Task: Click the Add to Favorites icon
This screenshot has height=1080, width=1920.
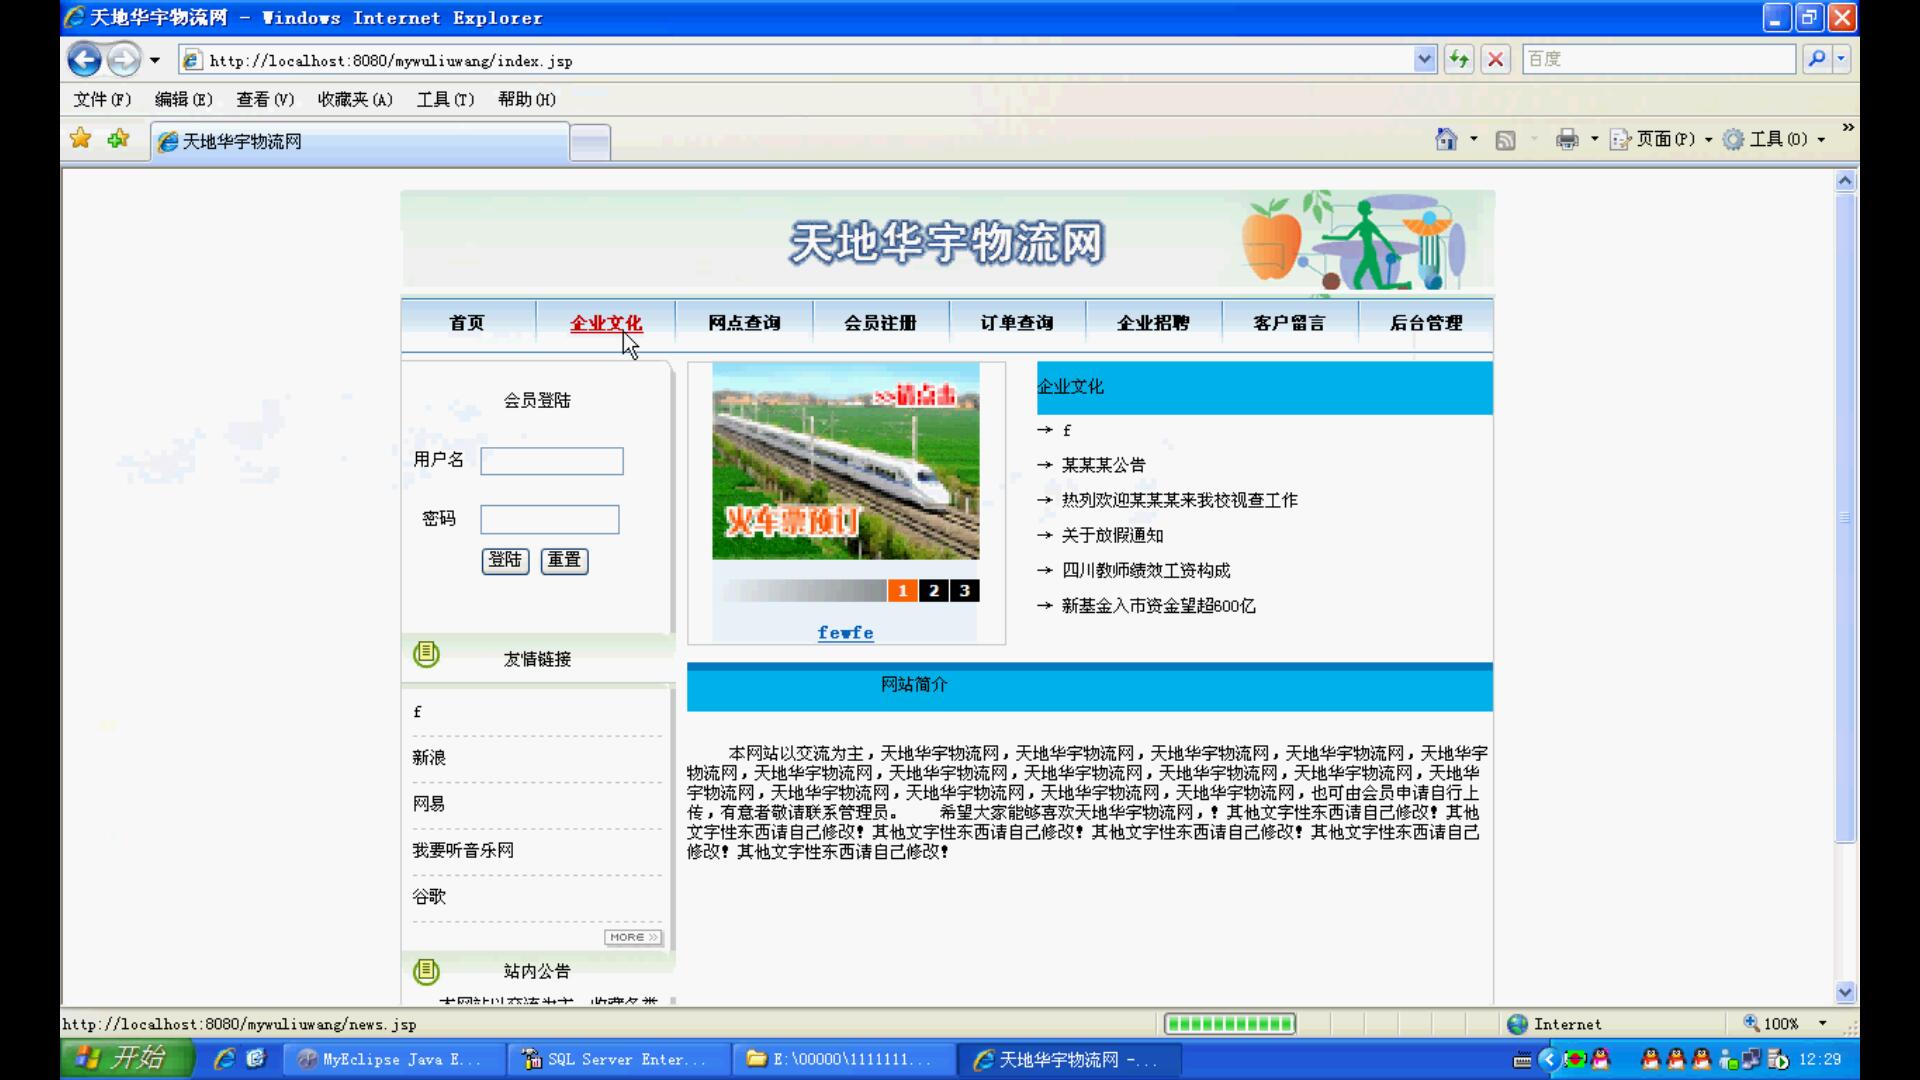Action: [118, 139]
